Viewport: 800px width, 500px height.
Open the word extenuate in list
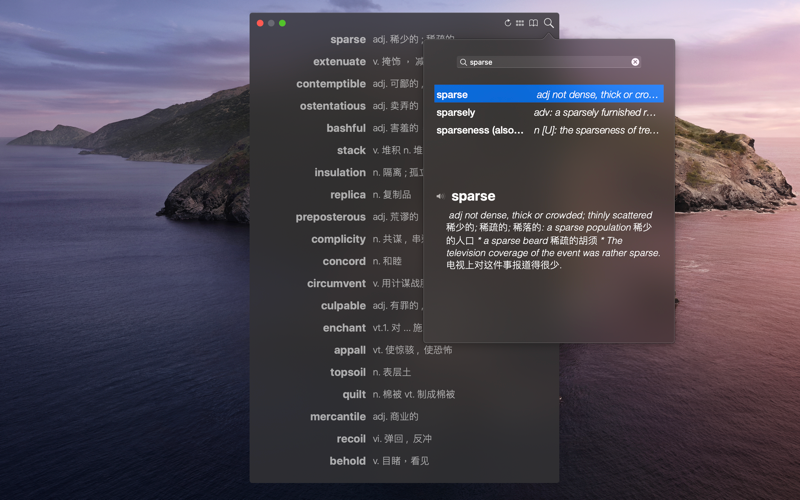point(339,62)
